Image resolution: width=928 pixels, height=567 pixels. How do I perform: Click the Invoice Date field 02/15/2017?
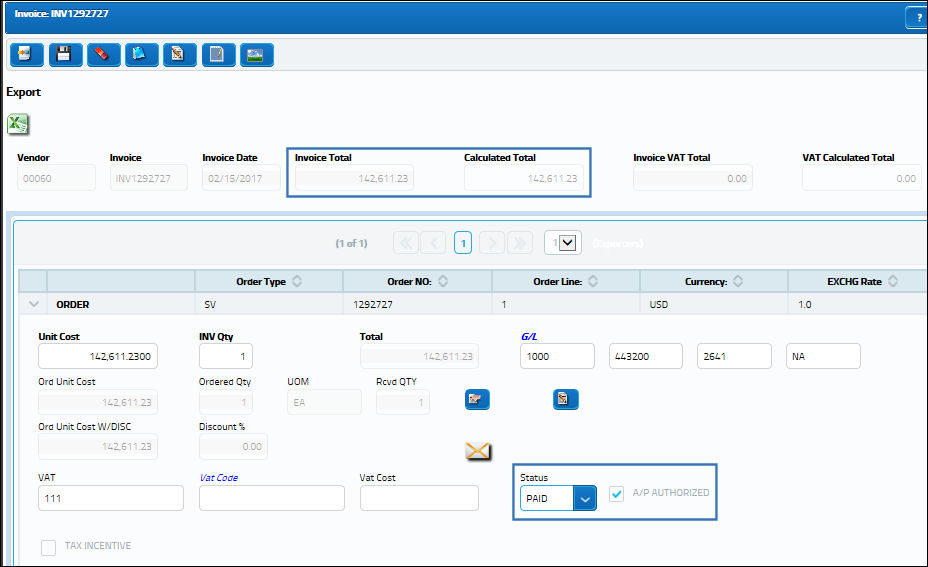pyautogui.click(x=241, y=178)
